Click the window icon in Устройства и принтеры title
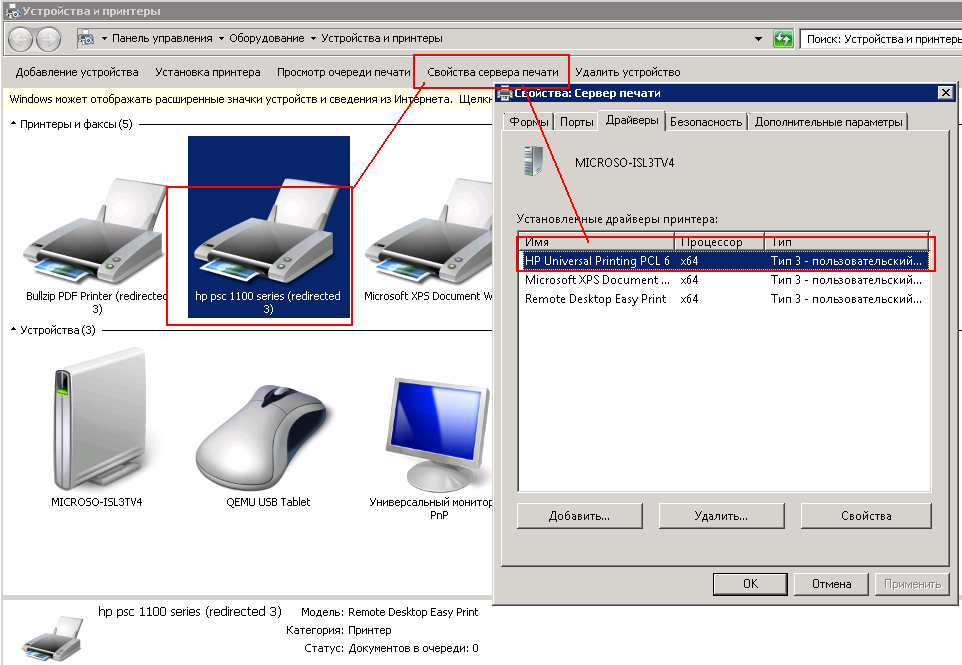The height and width of the screenshot is (665, 962). pos(12,11)
